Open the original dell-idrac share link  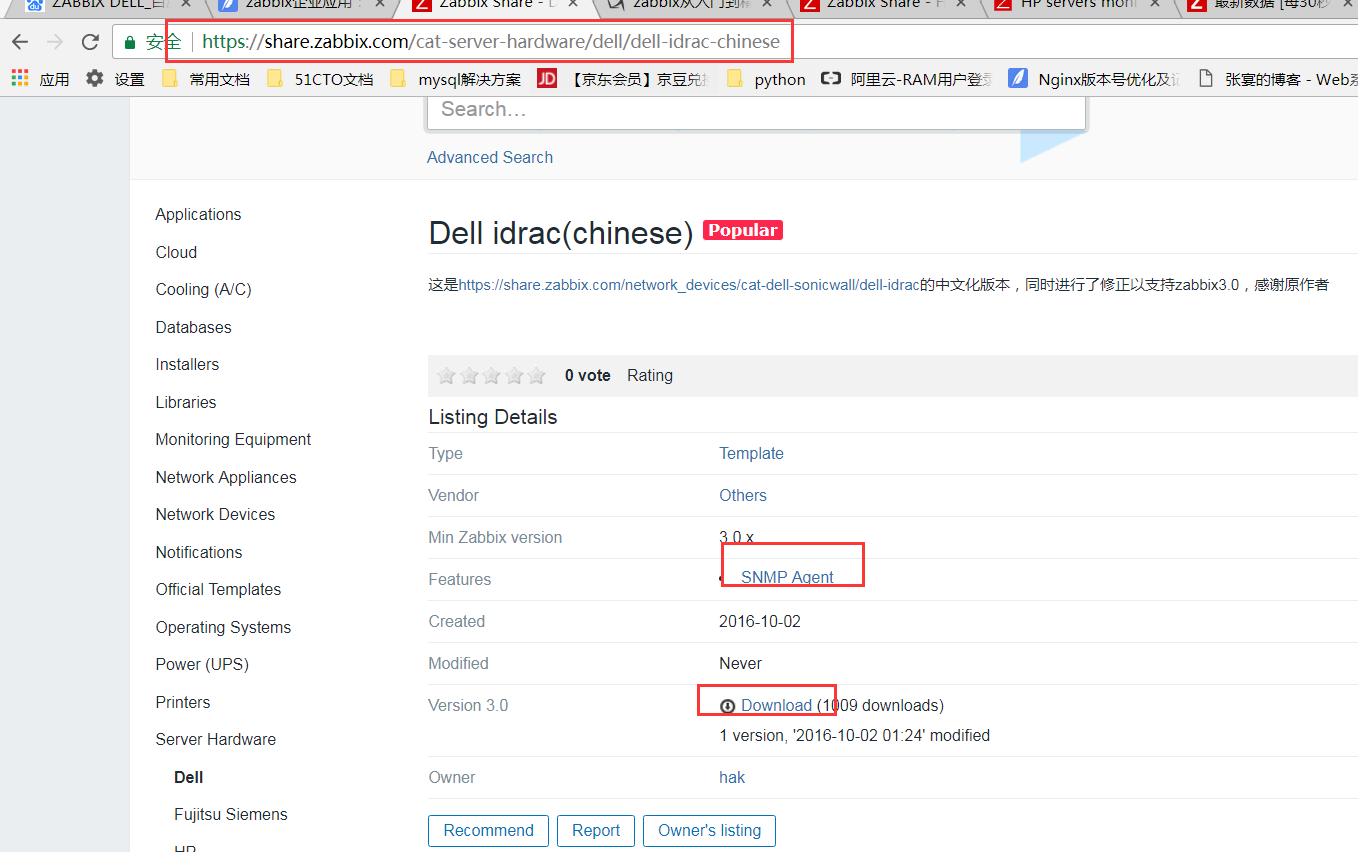click(x=689, y=285)
